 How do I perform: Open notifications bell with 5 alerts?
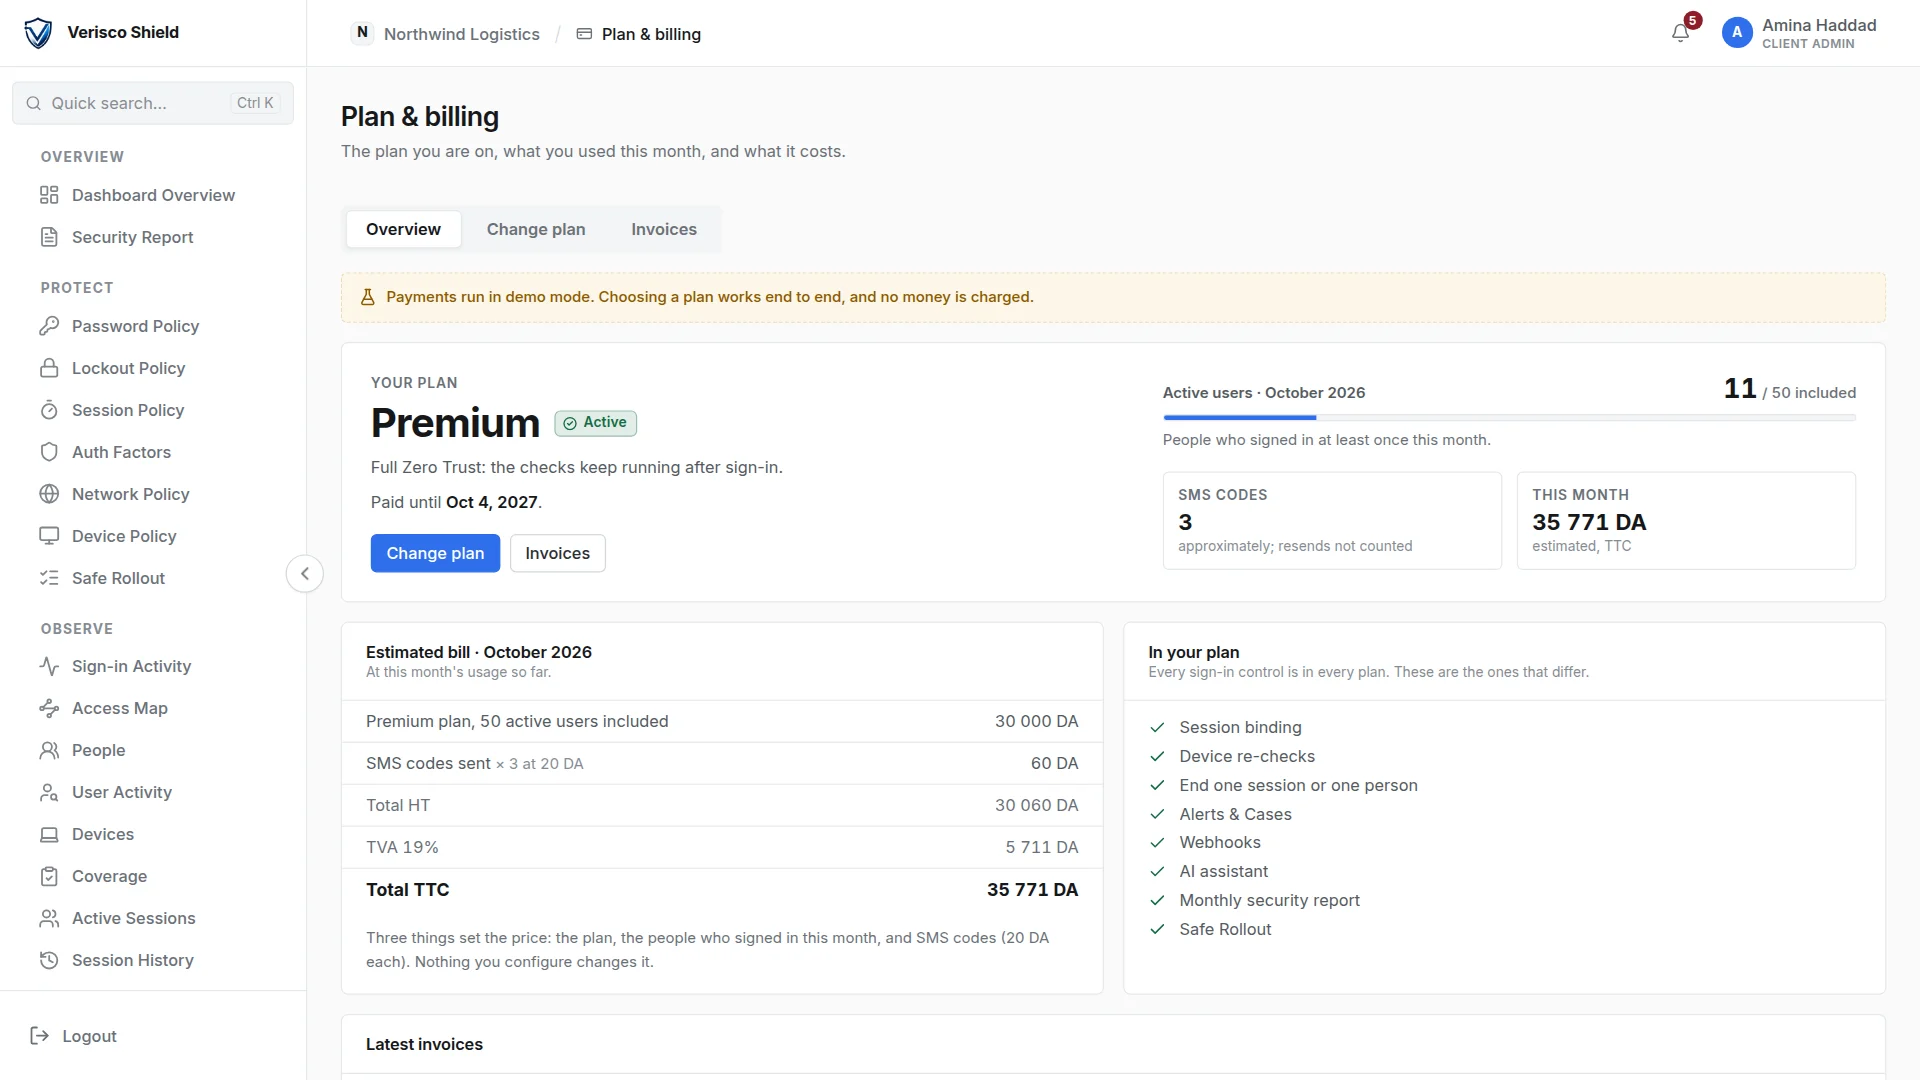pyautogui.click(x=1681, y=33)
